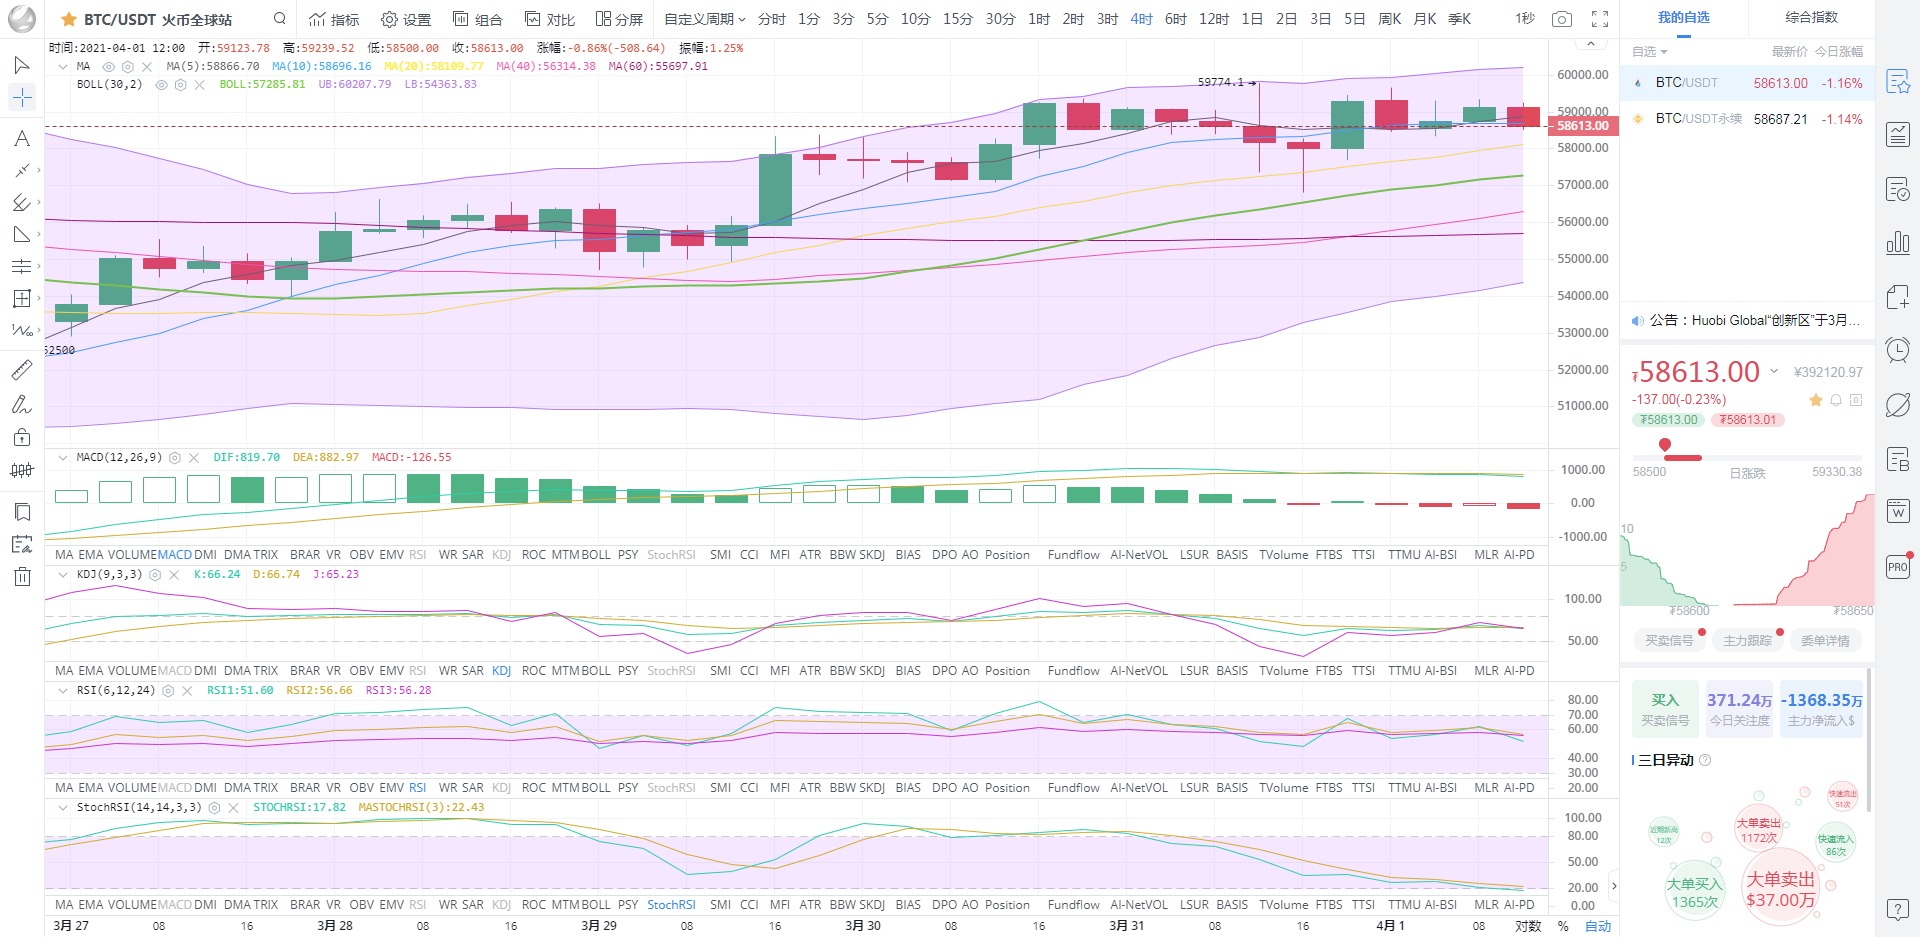
Task: Switch to the 1-hour timeframe
Action: click(x=1039, y=19)
